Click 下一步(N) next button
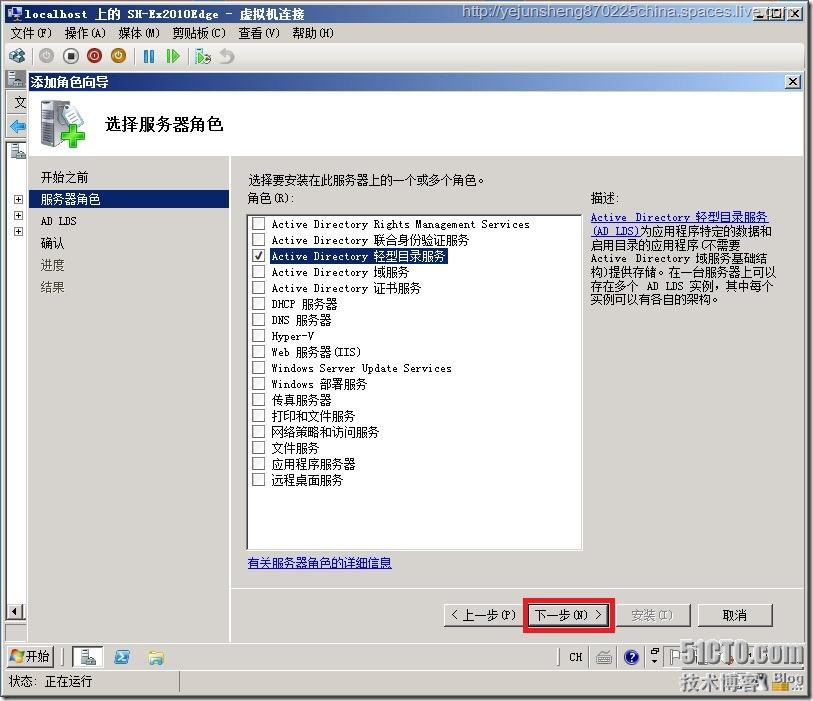Viewport: 813px width, 701px height. (x=568, y=615)
